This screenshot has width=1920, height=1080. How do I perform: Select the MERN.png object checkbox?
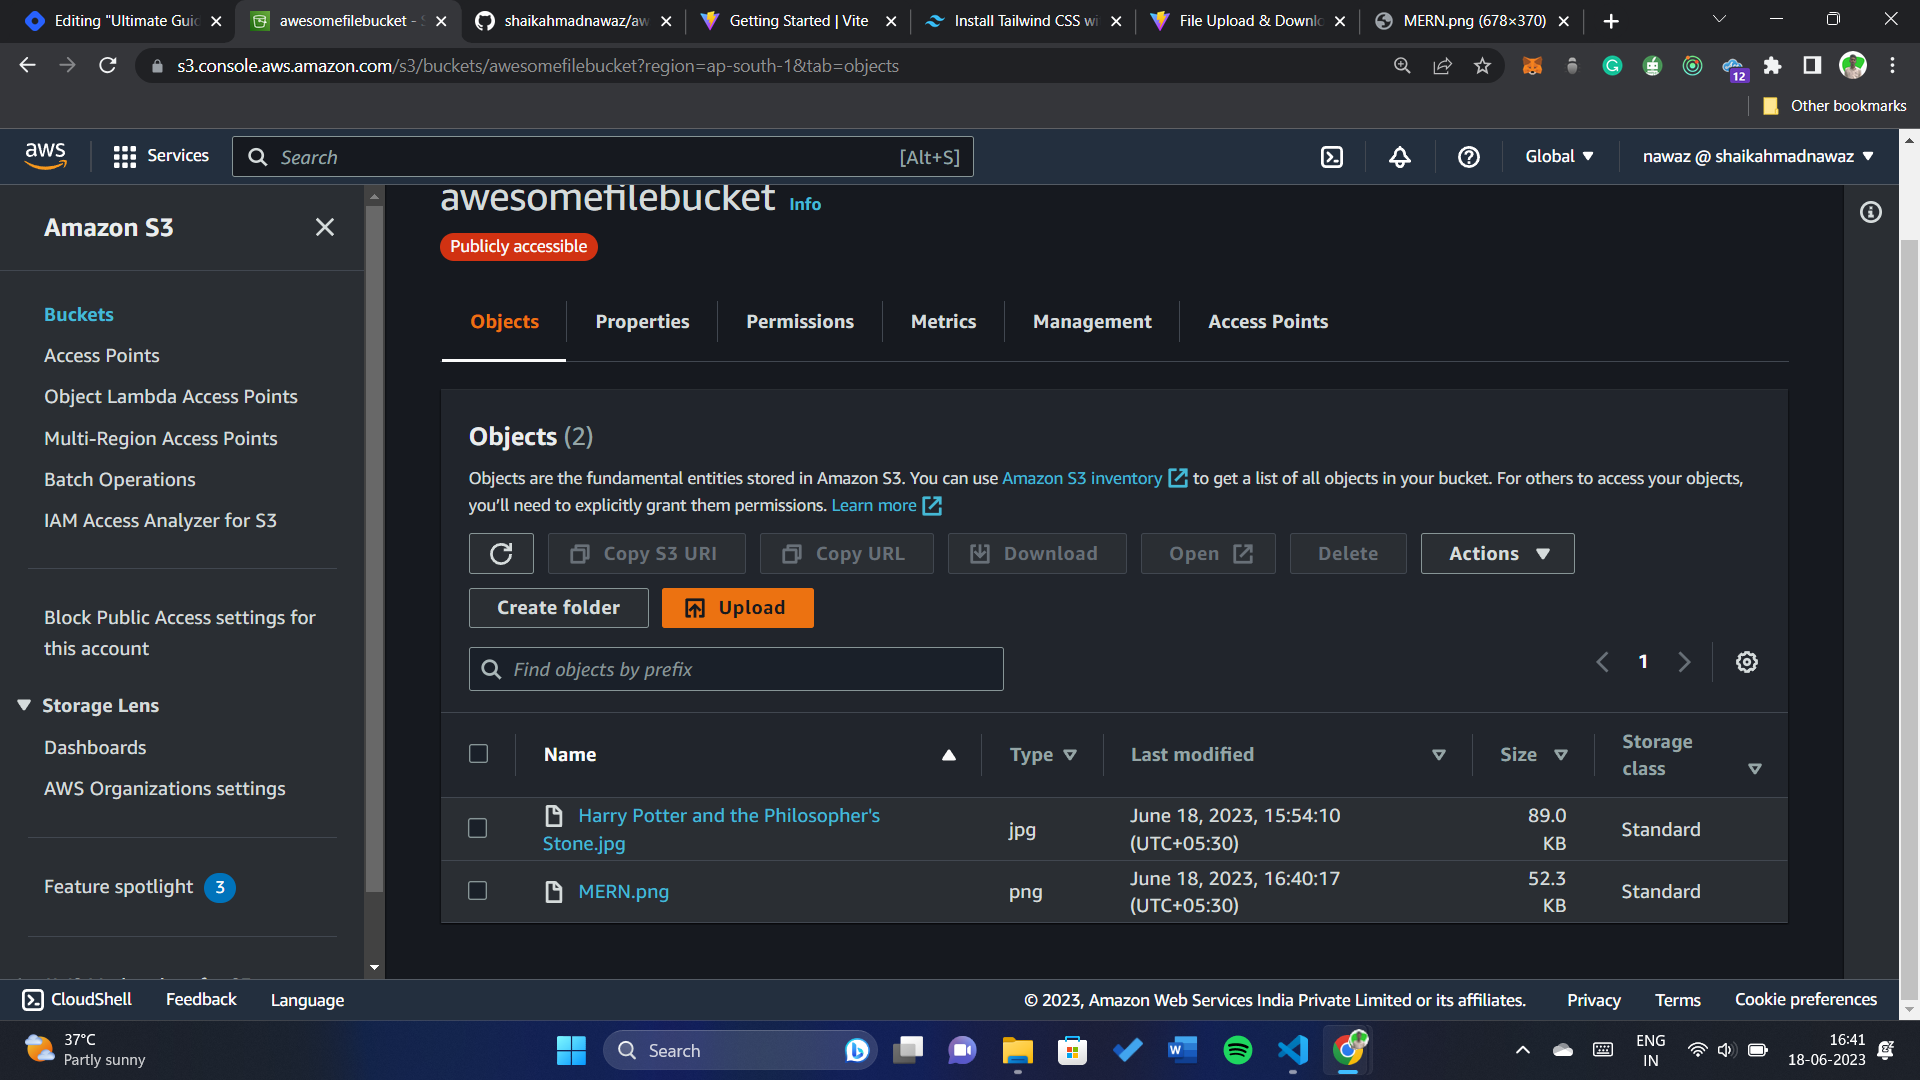click(478, 891)
